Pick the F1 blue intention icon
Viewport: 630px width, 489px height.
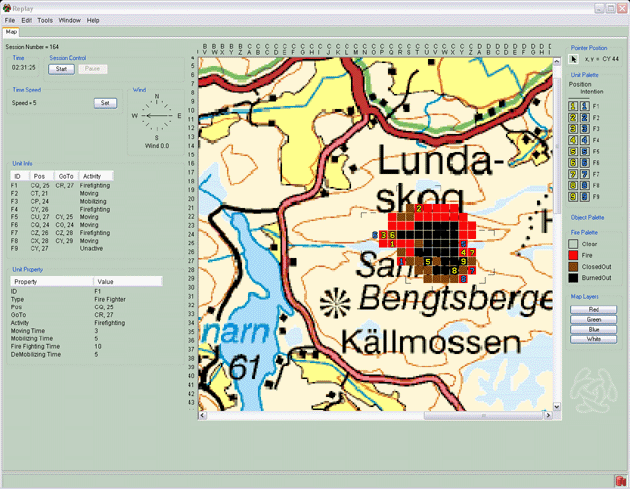(x=584, y=106)
